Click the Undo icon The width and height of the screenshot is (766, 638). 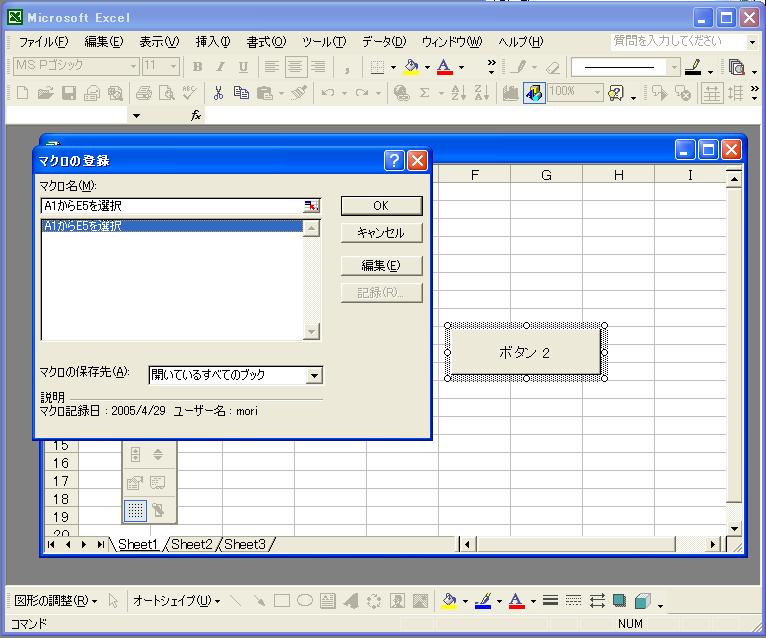tap(328, 92)
